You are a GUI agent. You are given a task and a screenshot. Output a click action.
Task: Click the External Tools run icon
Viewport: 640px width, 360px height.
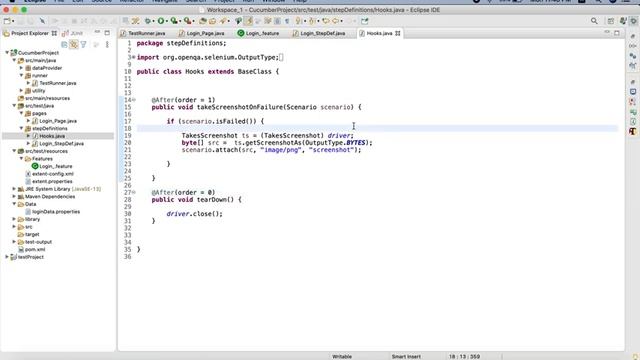187,21
